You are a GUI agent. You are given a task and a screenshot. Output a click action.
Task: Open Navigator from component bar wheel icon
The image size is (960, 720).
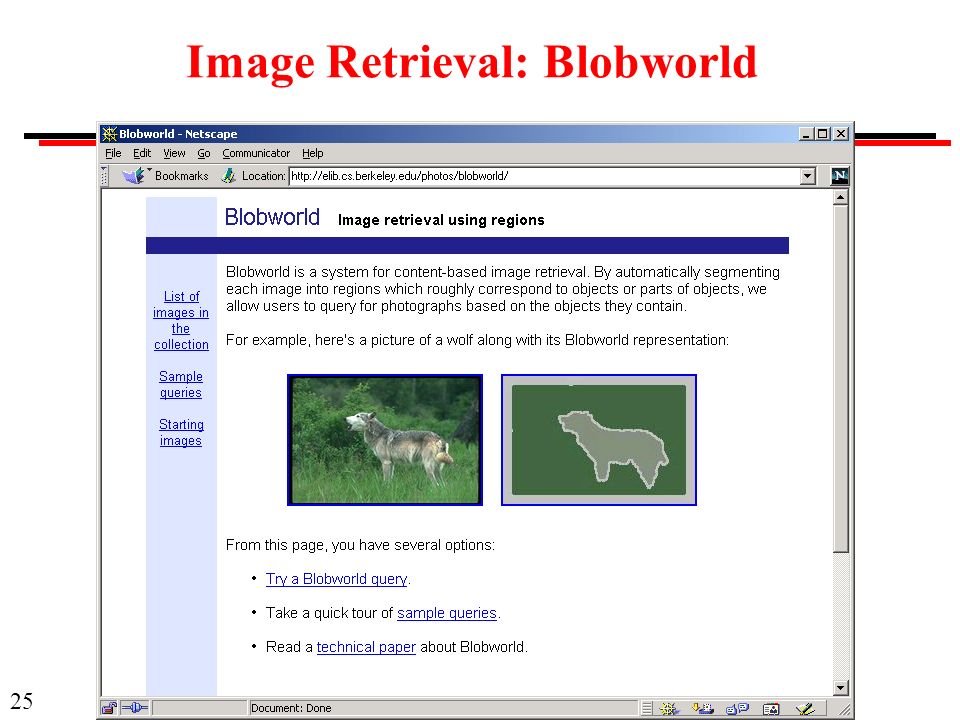click(x=669, y=708)
